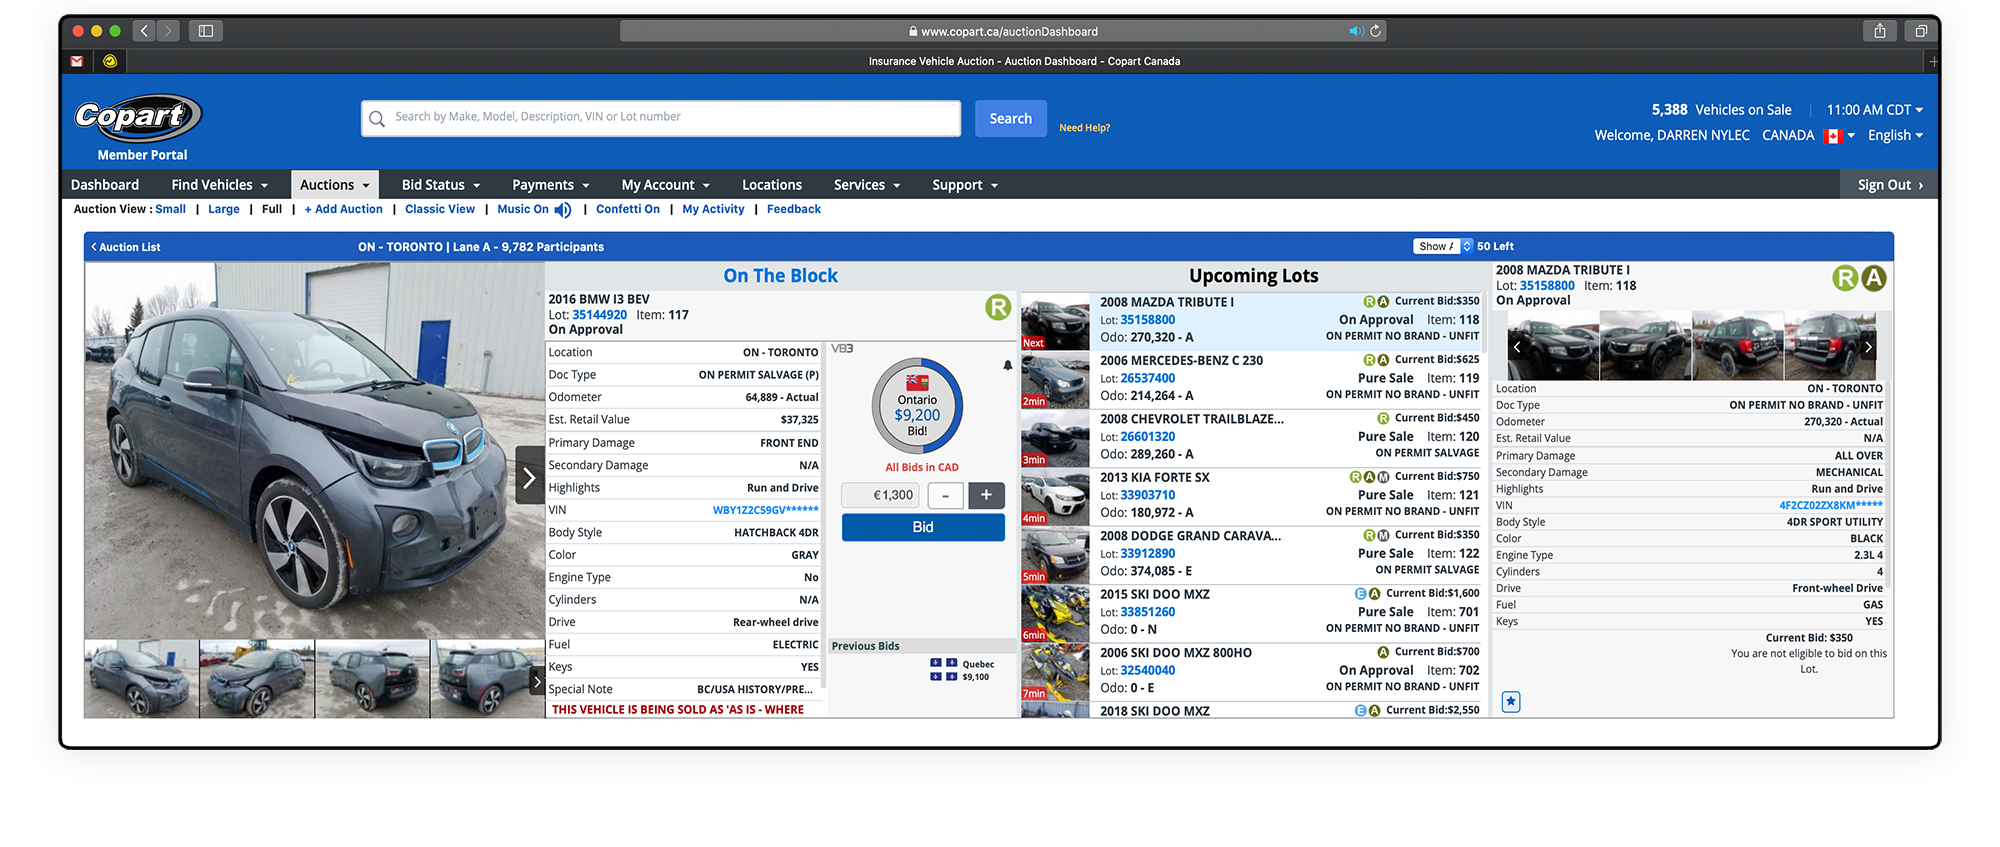Click in the vehicle search field
The image size is (2000, 847).
661,118
